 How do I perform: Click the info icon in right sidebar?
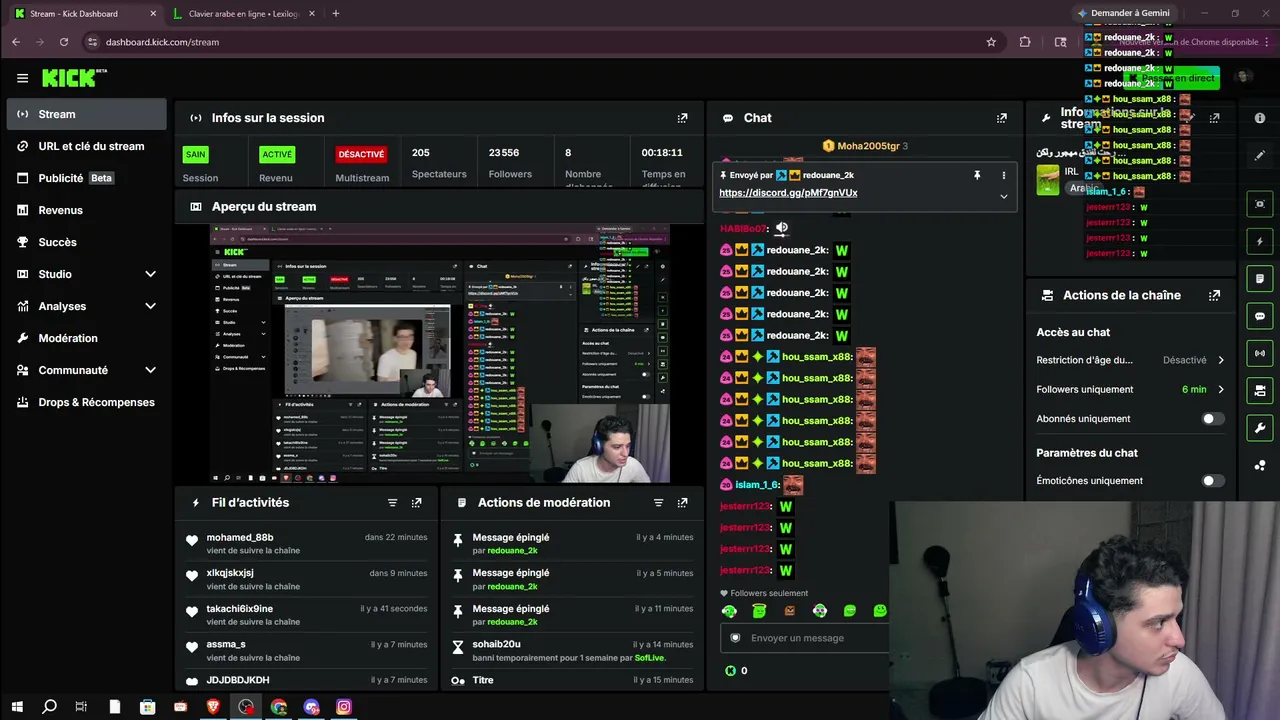(1260, 118)
